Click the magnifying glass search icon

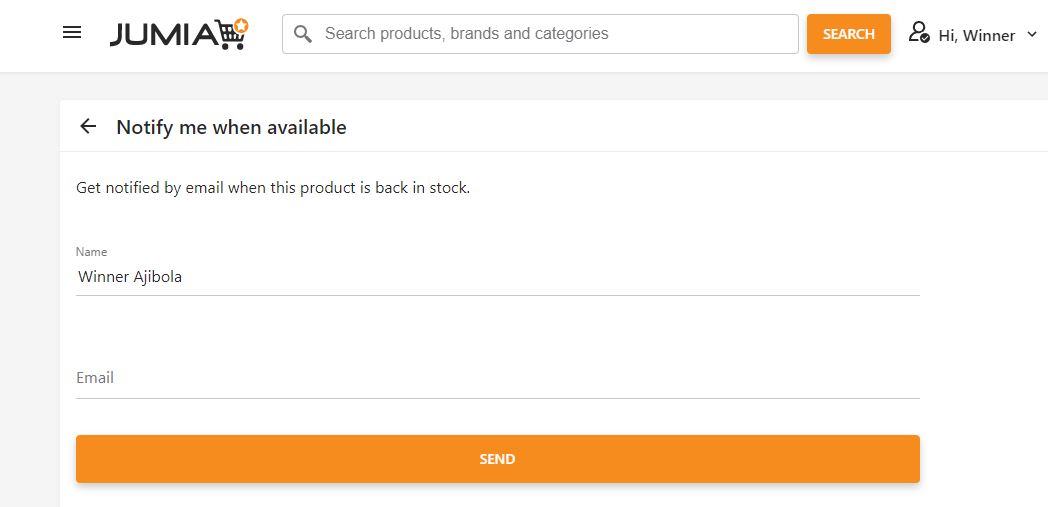pyautogui.click(x=303, y=34)
